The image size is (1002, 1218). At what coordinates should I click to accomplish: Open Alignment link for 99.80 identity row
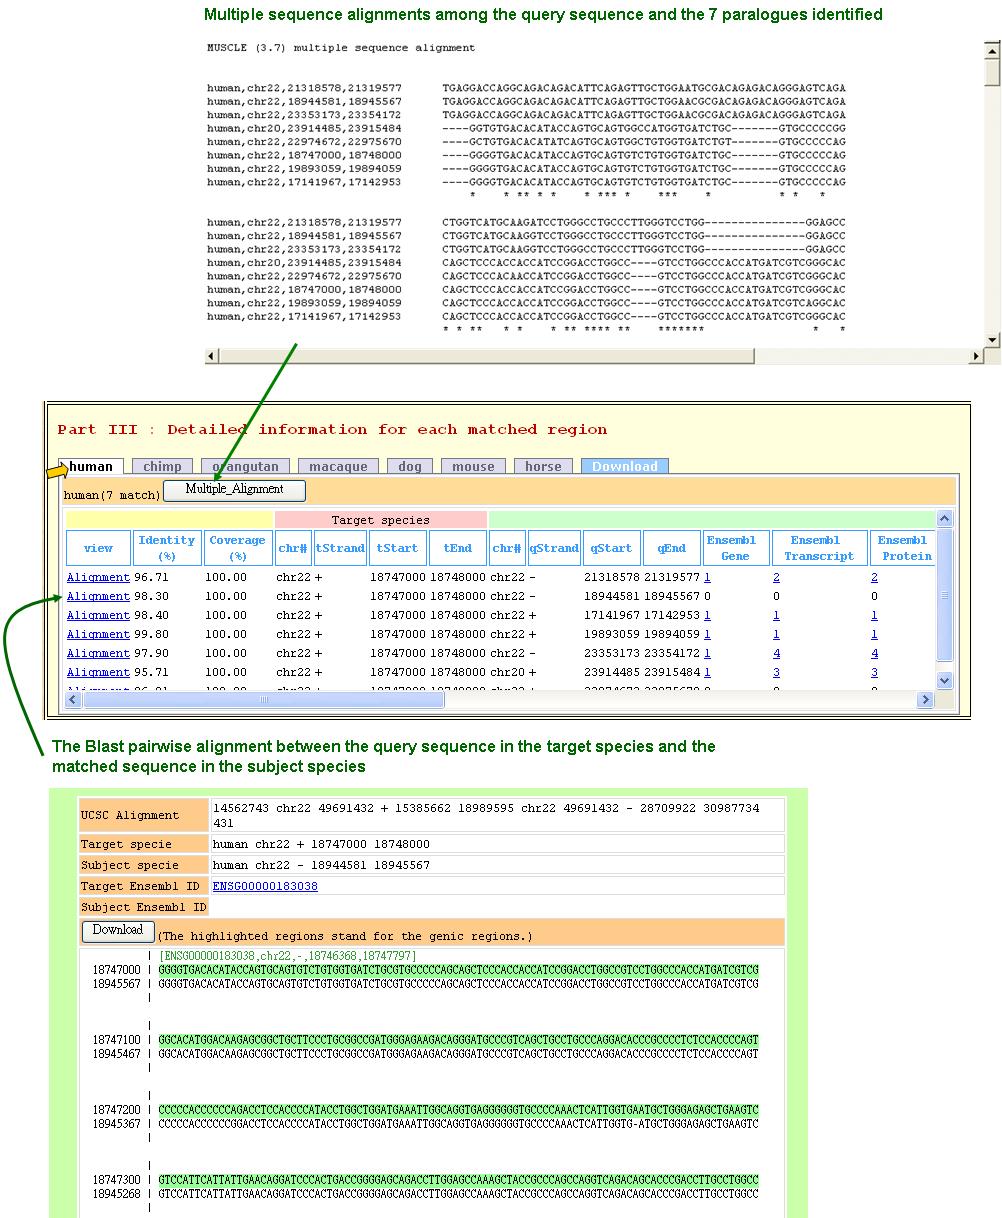click(x=98, y=635)
